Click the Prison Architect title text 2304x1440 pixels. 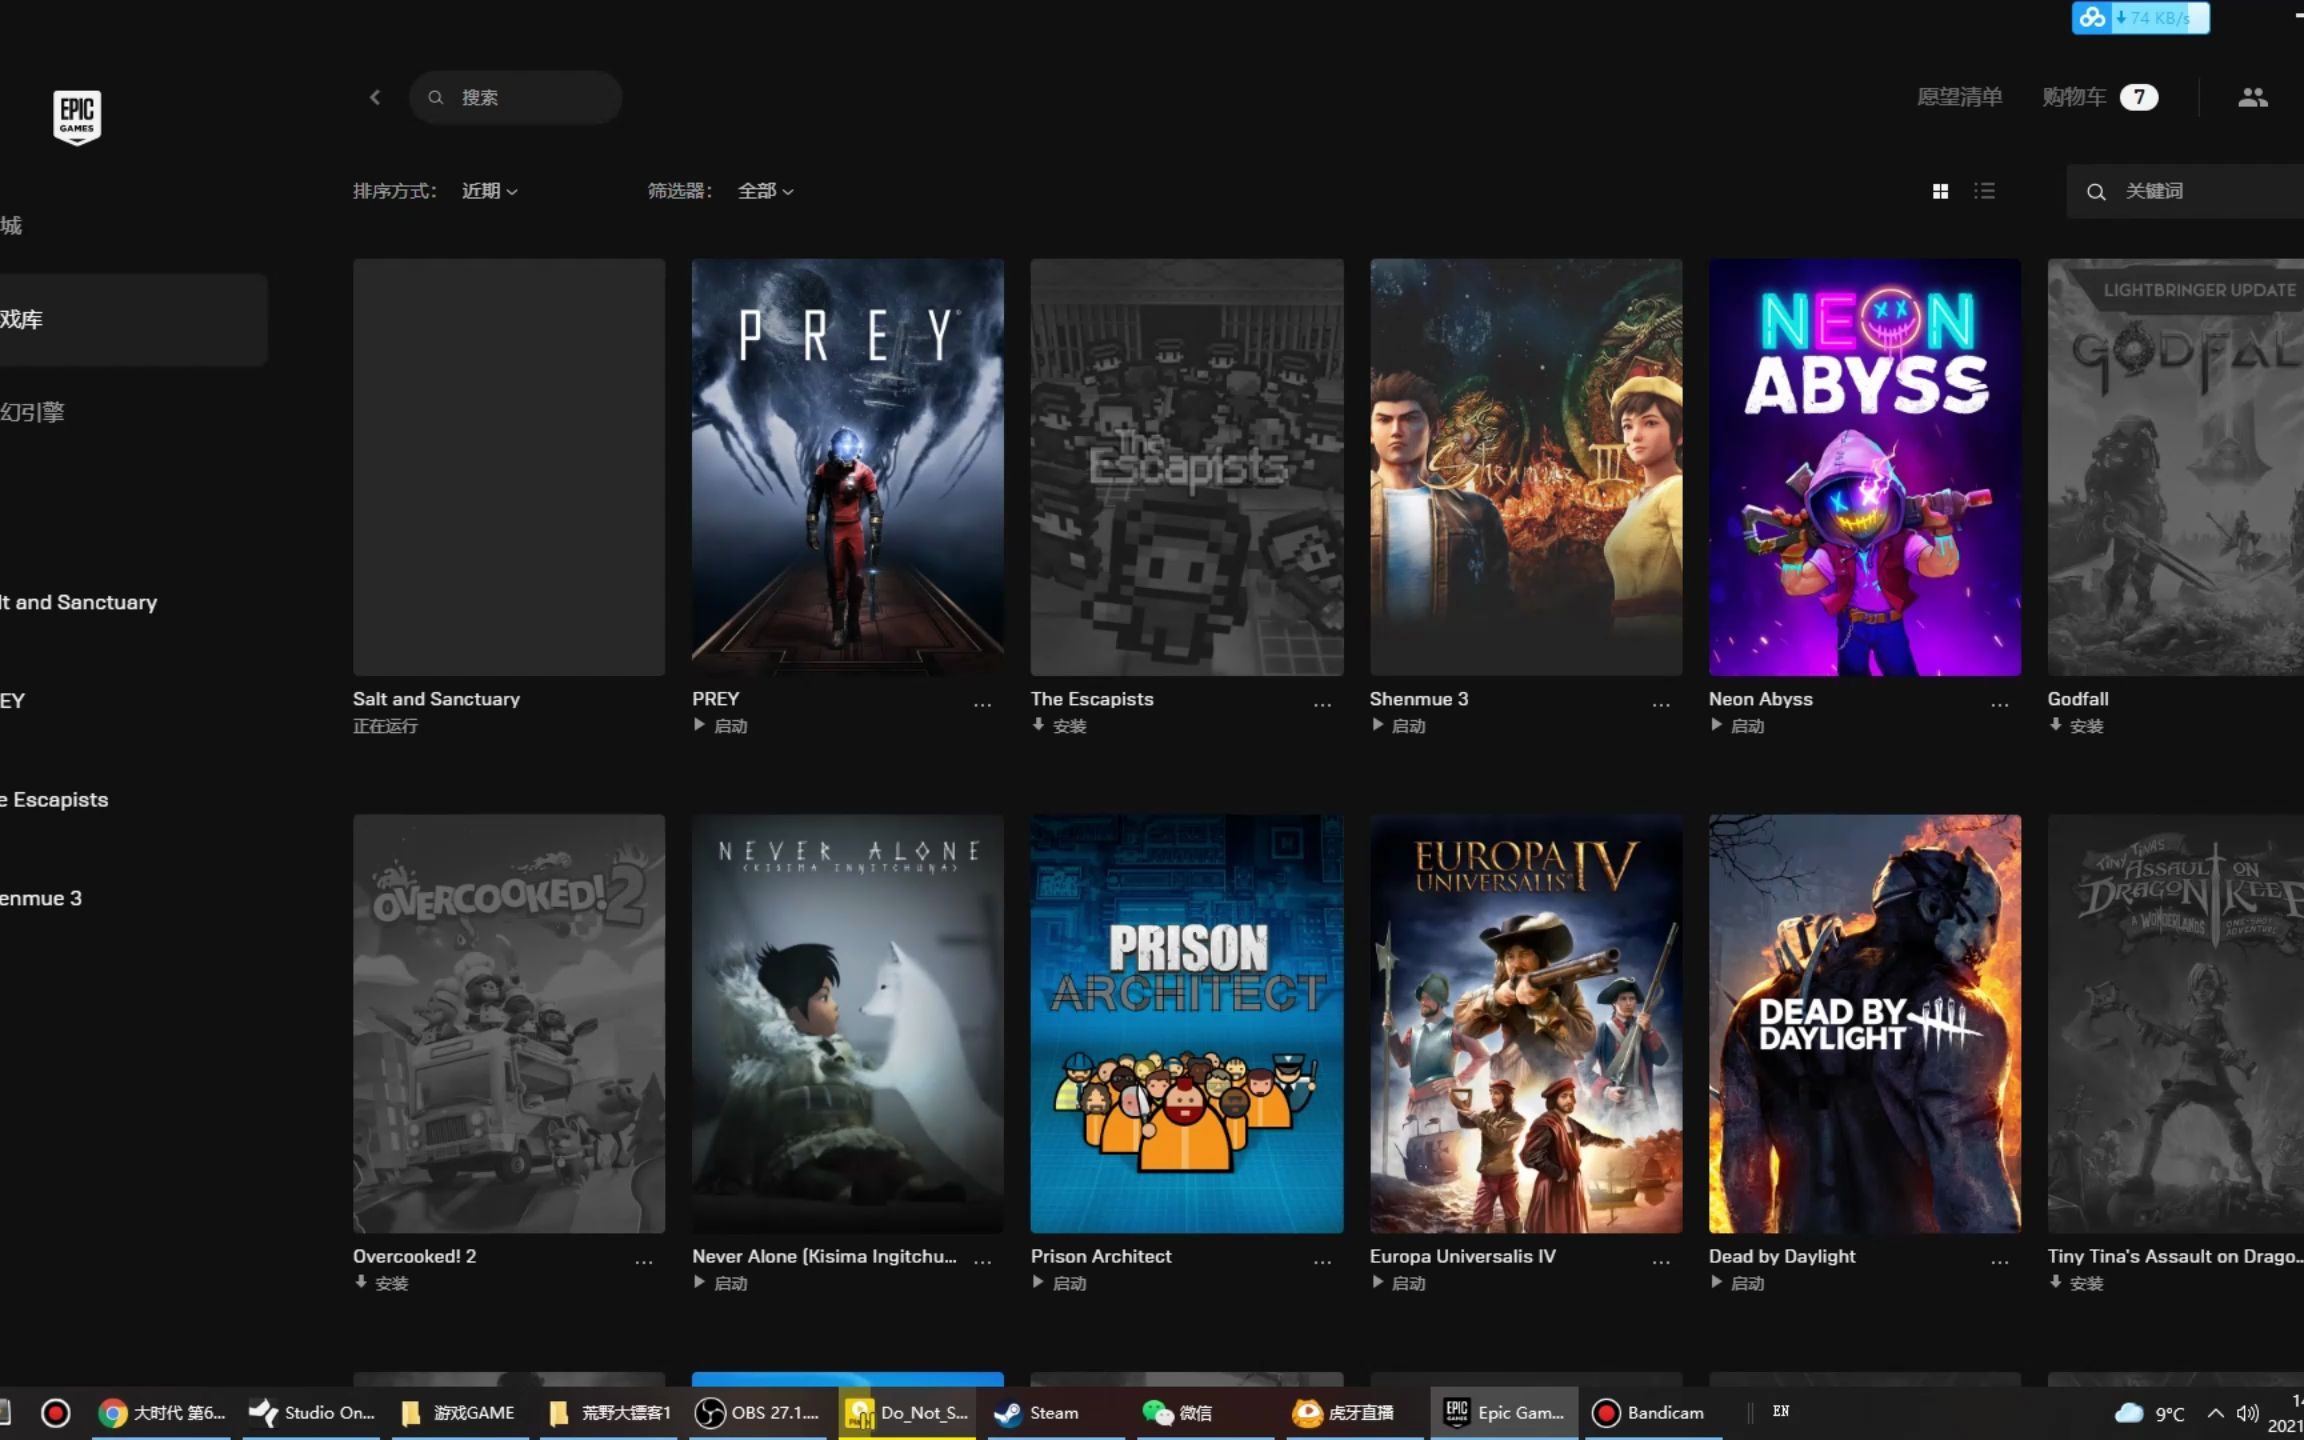coord(1101,1256)
